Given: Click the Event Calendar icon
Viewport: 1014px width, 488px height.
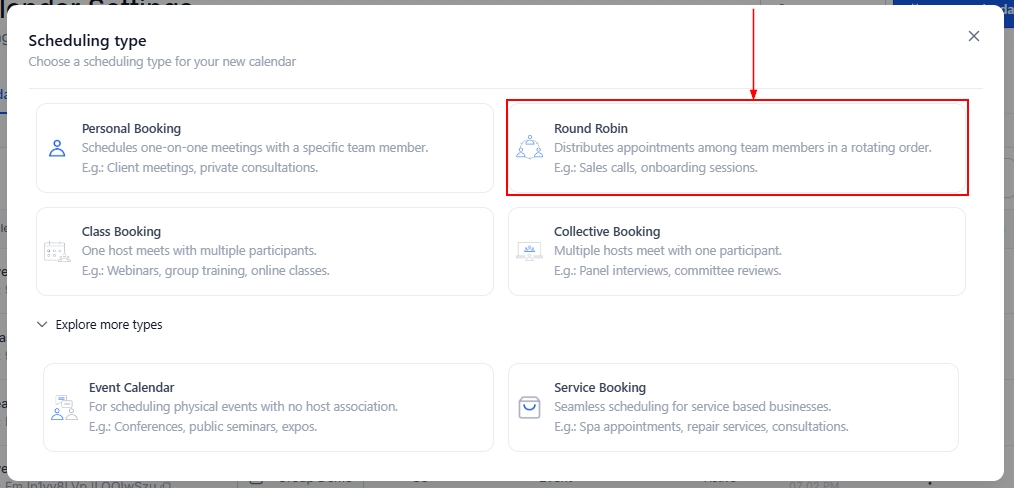Looking at the screenshot, I should coord(64,408).
